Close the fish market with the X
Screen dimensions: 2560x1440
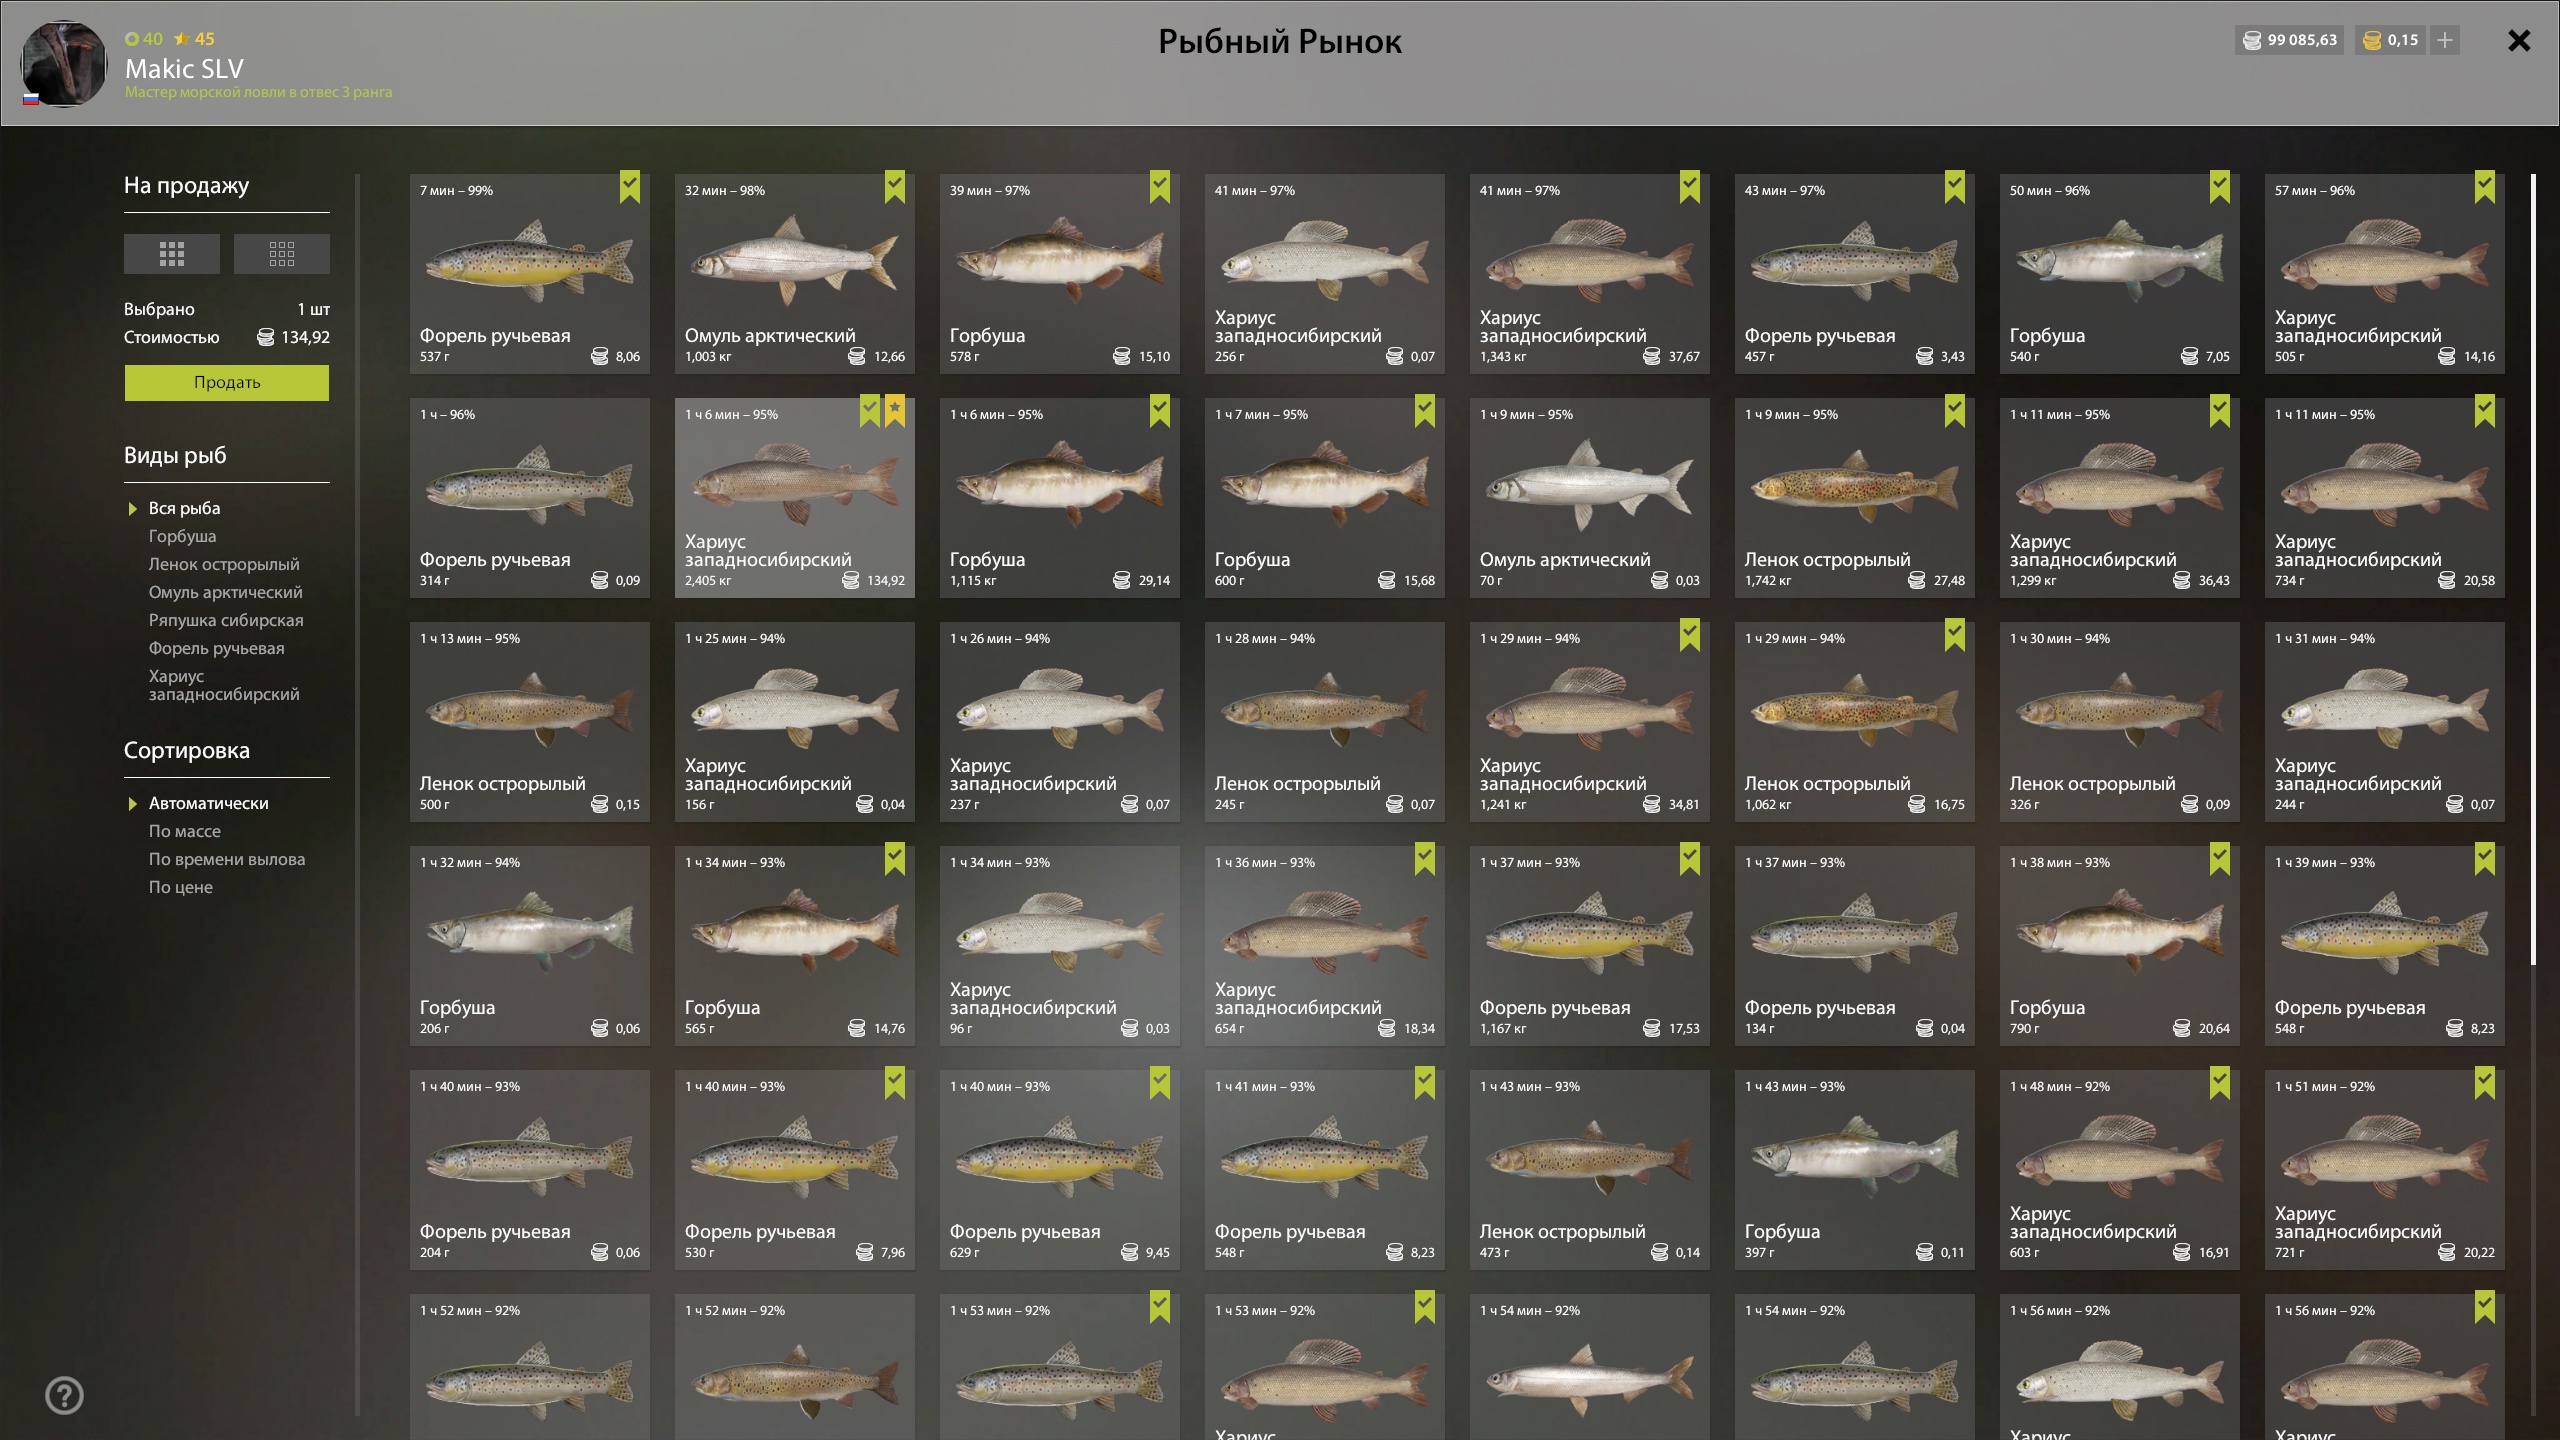tap(2519, 41)
